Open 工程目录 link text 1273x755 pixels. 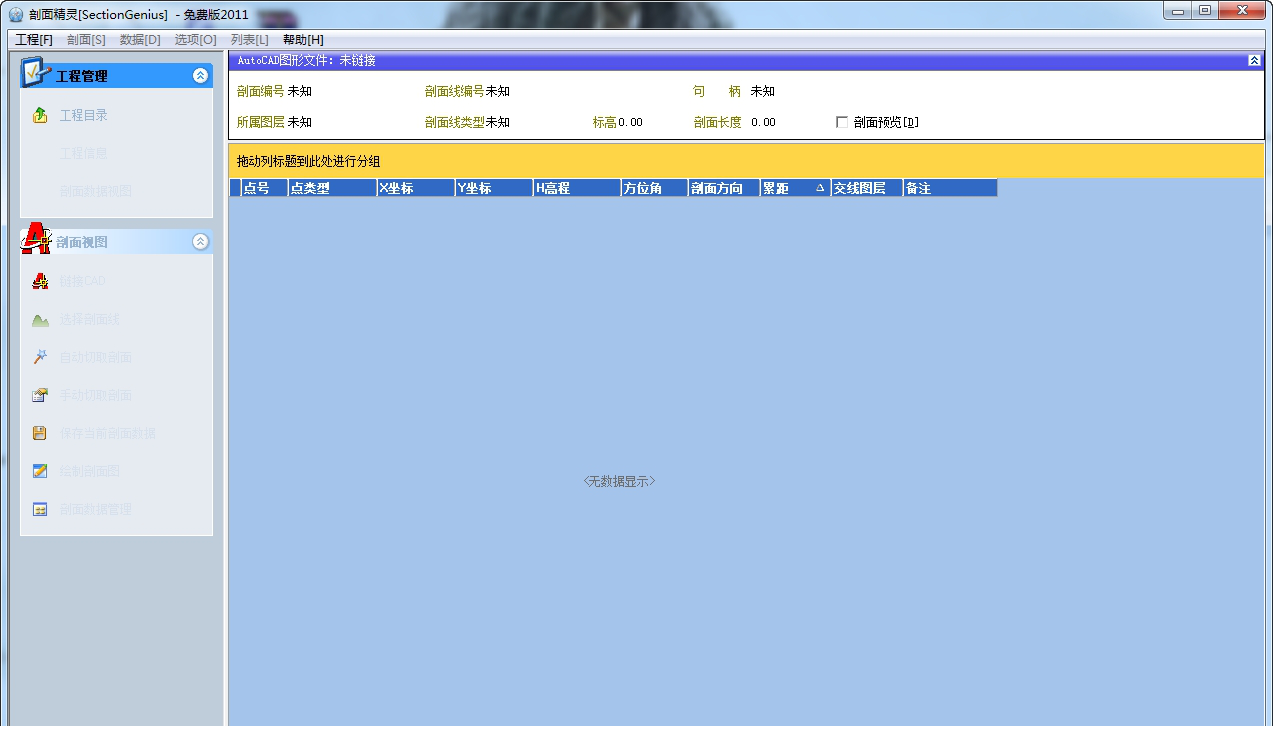click(84, 115)
